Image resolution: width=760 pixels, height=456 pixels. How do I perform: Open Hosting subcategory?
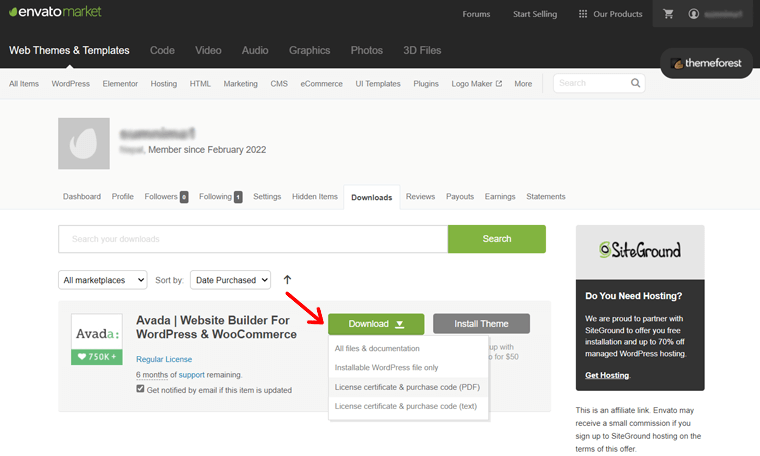click(164, 84)
